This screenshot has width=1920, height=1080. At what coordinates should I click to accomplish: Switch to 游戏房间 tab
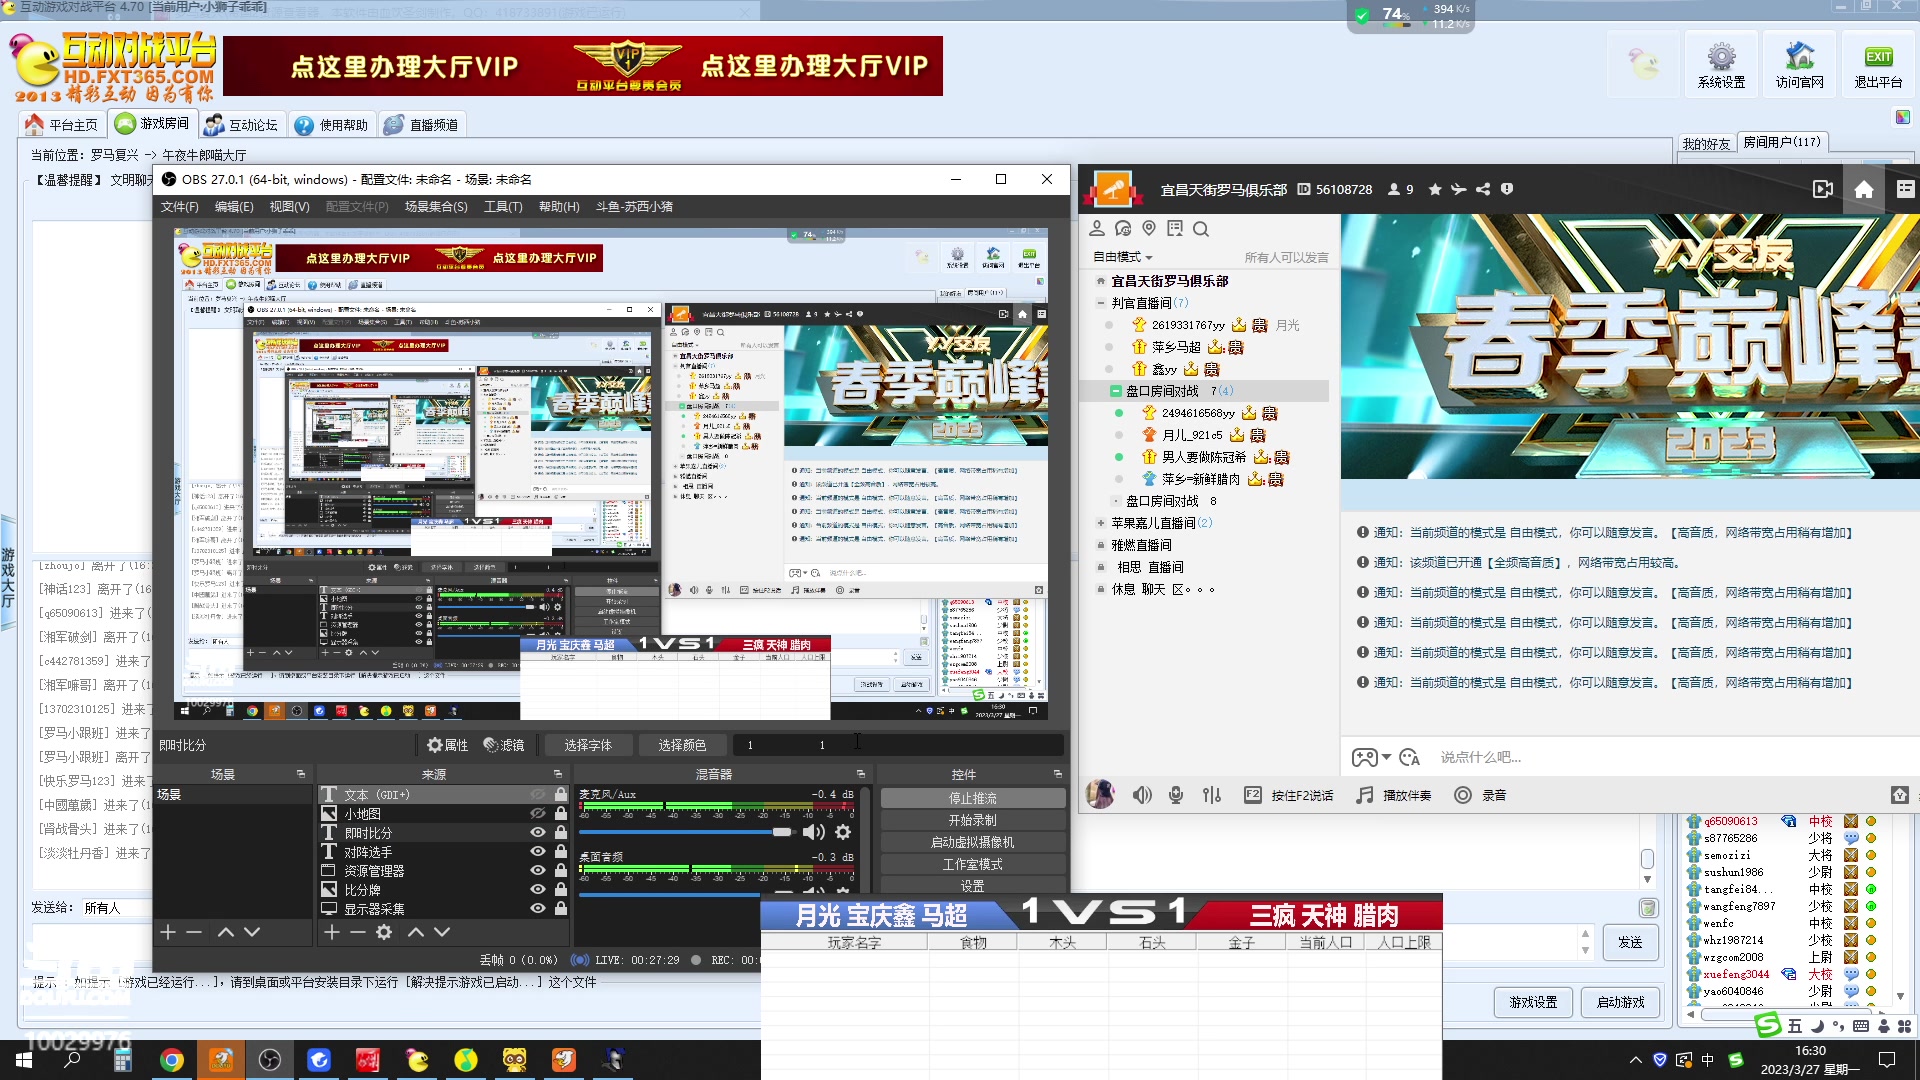[x=152, y=124]
